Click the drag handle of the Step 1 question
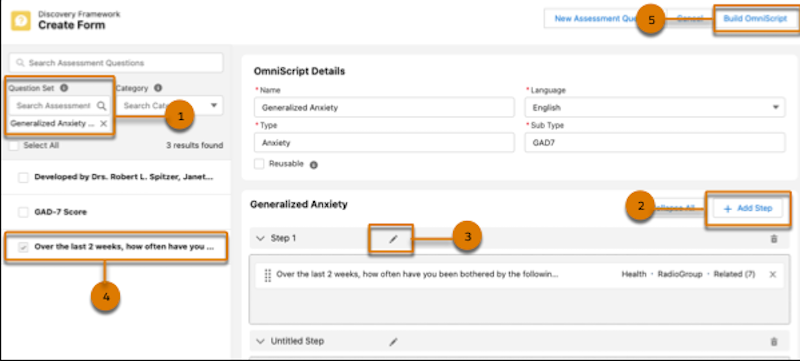The width and height of the screenshot is (800, 361). click(x=267, y=275)
